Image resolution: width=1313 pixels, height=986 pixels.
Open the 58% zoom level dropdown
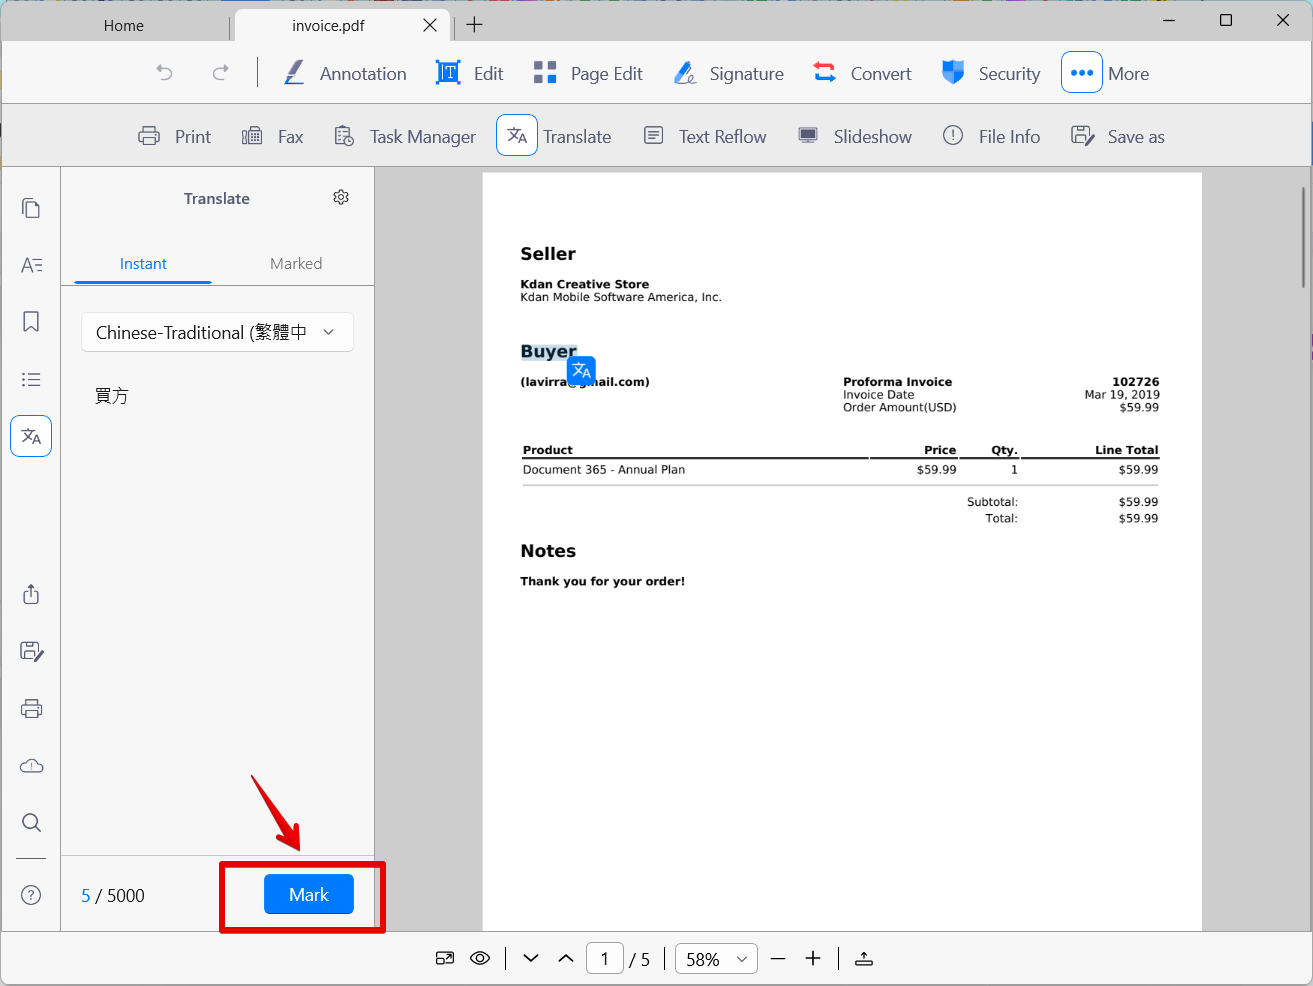coord(716,959)
